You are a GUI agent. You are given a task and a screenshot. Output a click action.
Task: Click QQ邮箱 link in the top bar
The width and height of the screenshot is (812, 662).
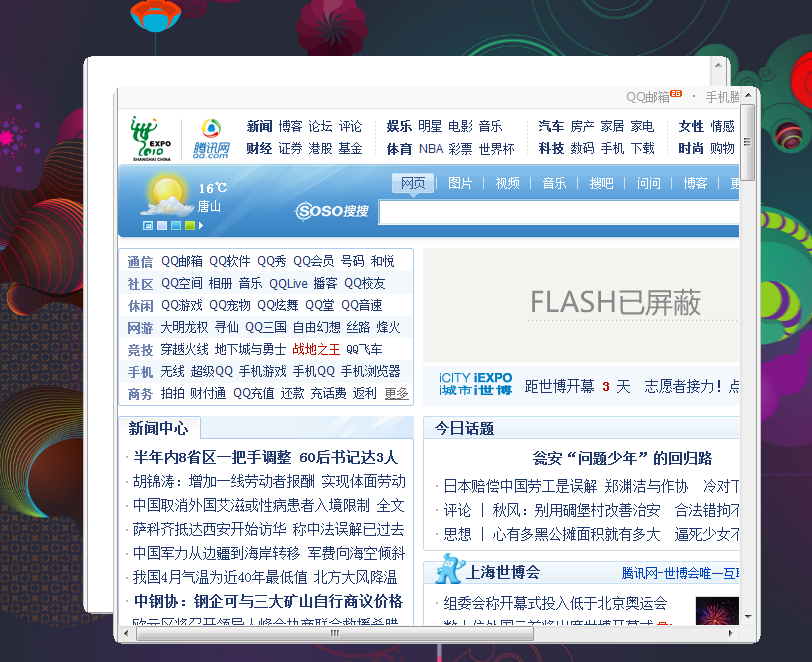[648, 97]
